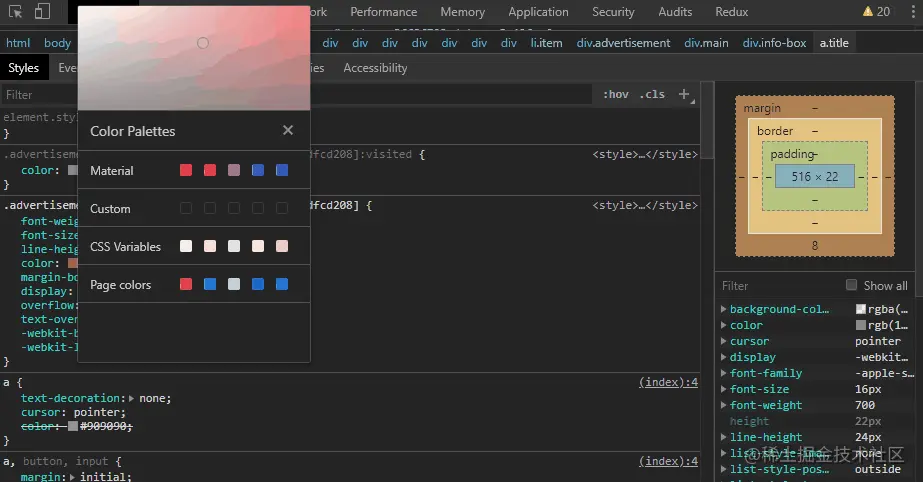This screenshot has width=923, height=482.
Task: Enable the Show all checkbox
Action: [x=851, y=285]
